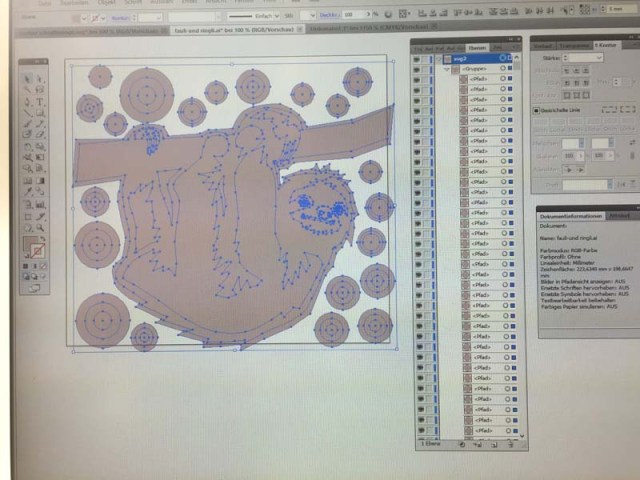The width and height of the screenshot is (640, 480).
Task: Switch to the Ebenen panel tab
Action: pyautogui.click(x=478, y=47)
